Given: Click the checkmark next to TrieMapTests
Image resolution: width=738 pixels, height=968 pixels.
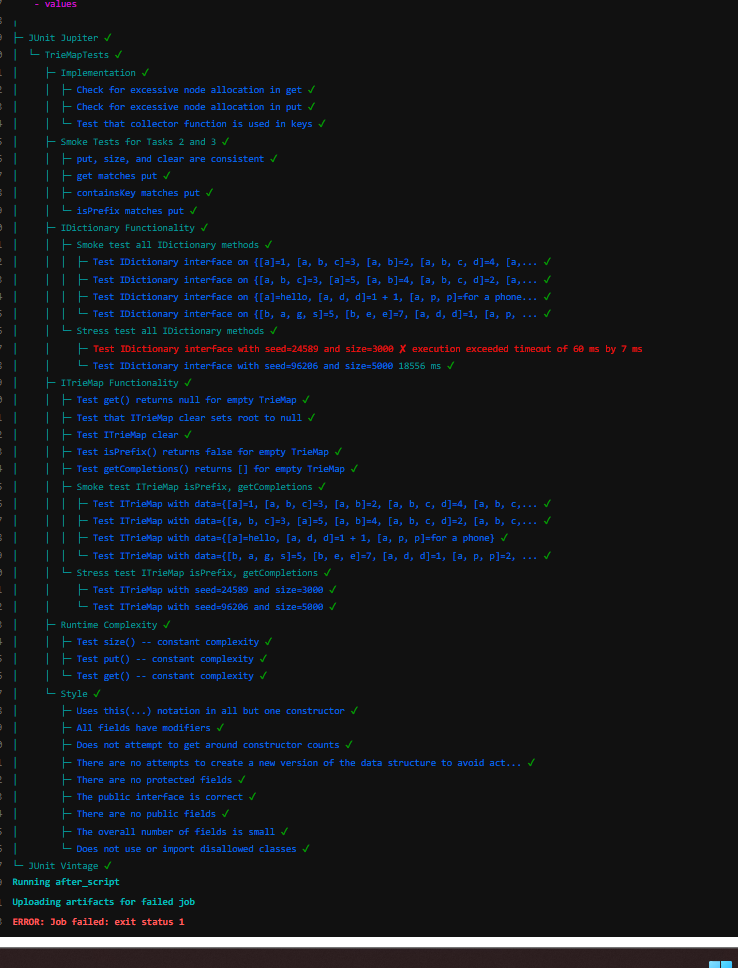Looking at the screenshot, I should [119, 55].
